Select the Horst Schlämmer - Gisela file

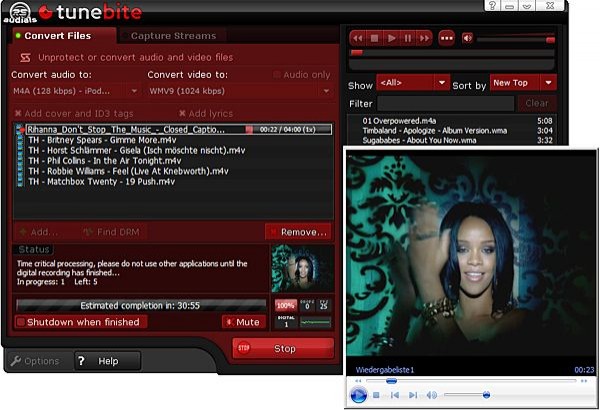(136, 150)
